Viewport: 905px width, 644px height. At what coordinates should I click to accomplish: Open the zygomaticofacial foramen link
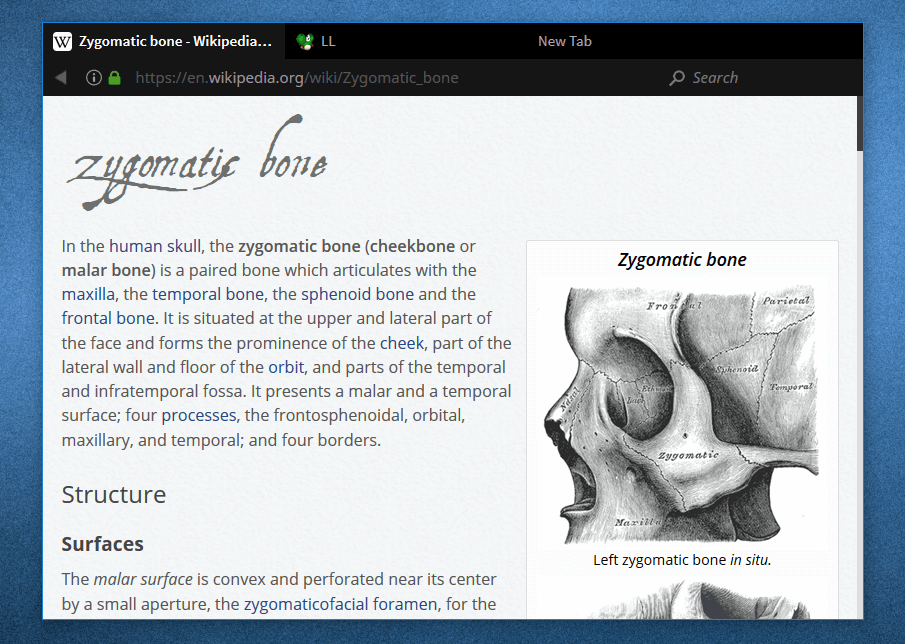pos(341,604)
